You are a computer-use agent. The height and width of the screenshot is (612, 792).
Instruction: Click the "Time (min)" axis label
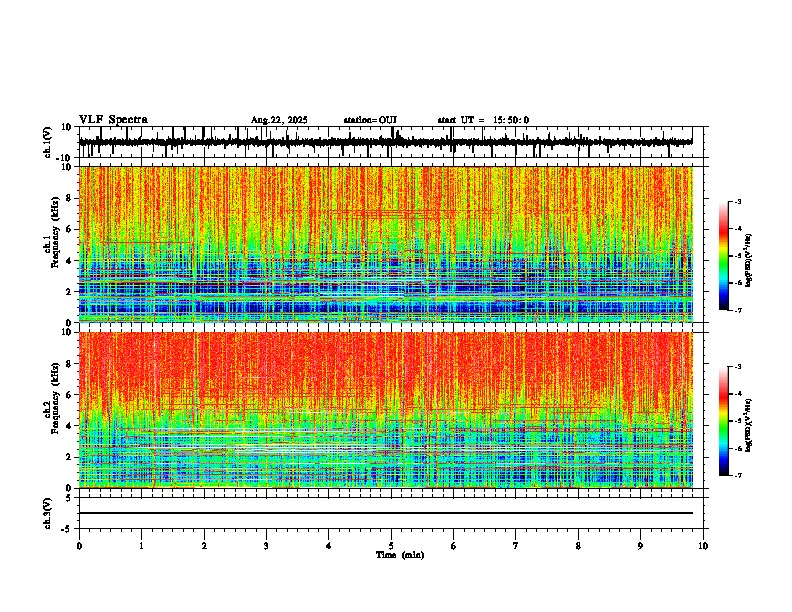[400, 555]
